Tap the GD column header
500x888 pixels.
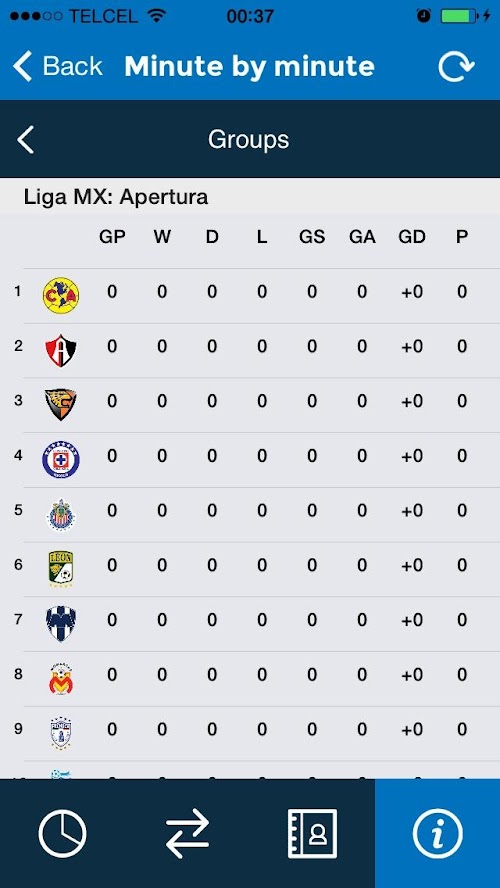[x=412, y=237]
